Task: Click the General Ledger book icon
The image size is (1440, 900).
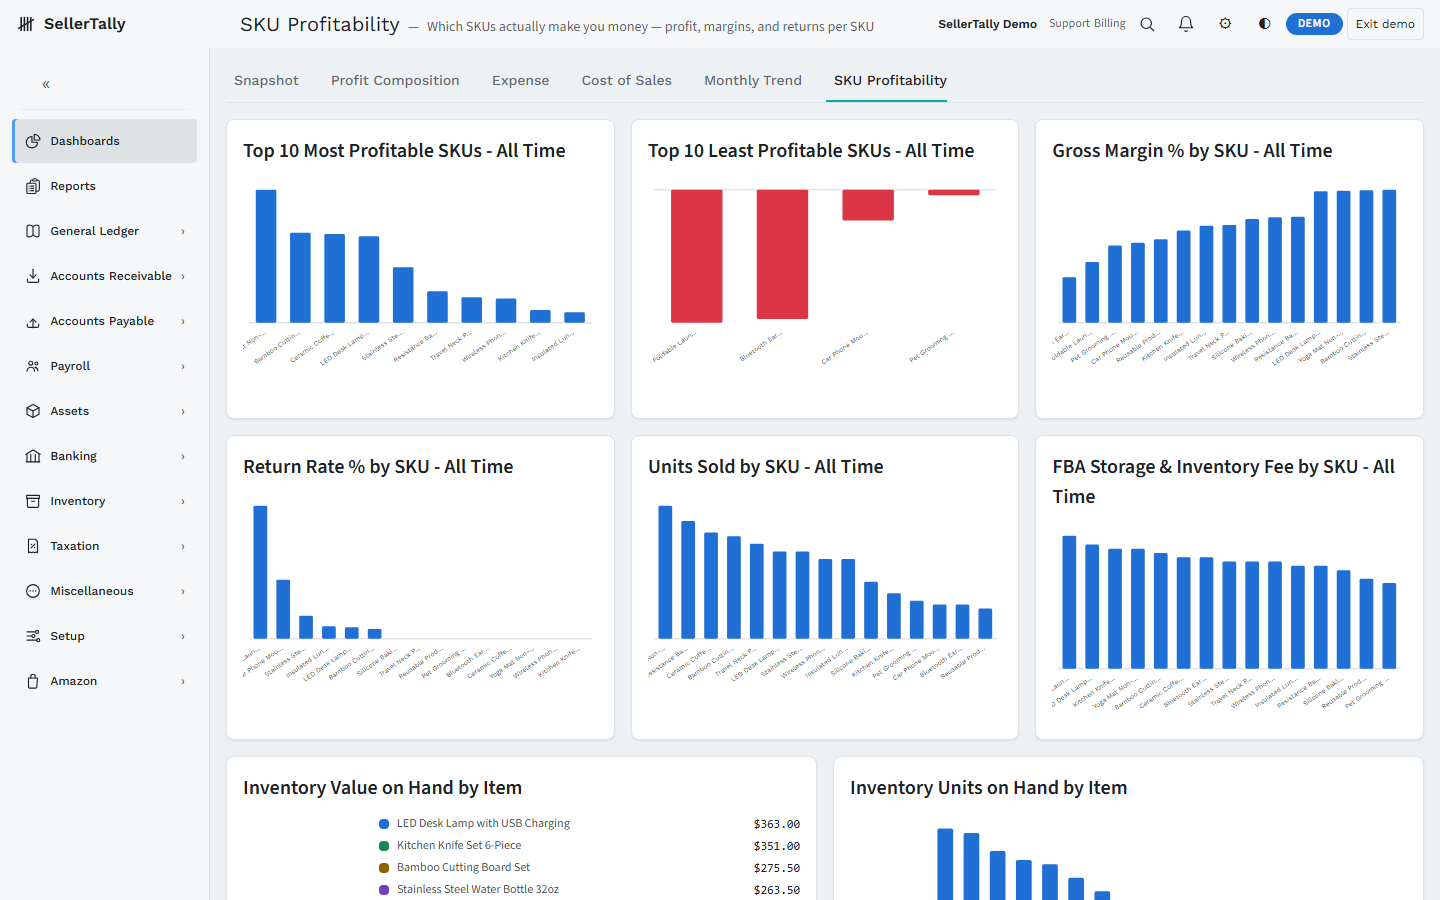Action: point(33,231)
